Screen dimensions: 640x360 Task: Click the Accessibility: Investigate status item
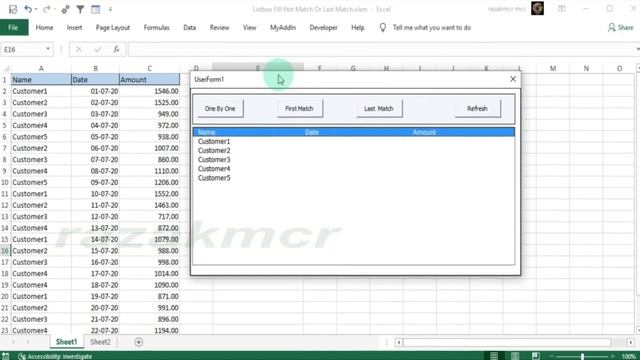[x=55, y=356]
